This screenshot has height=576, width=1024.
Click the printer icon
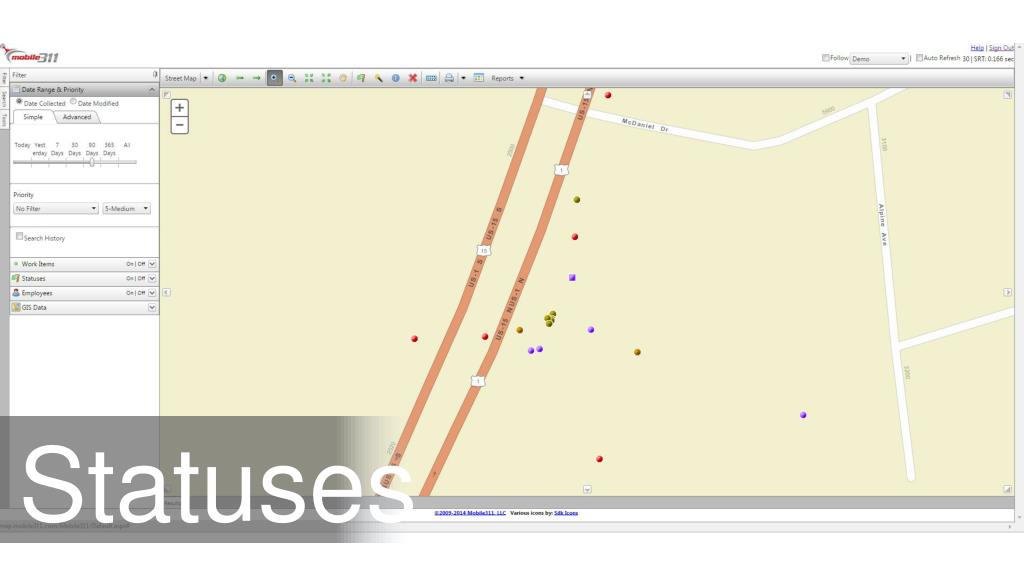(x=449, y=78)
